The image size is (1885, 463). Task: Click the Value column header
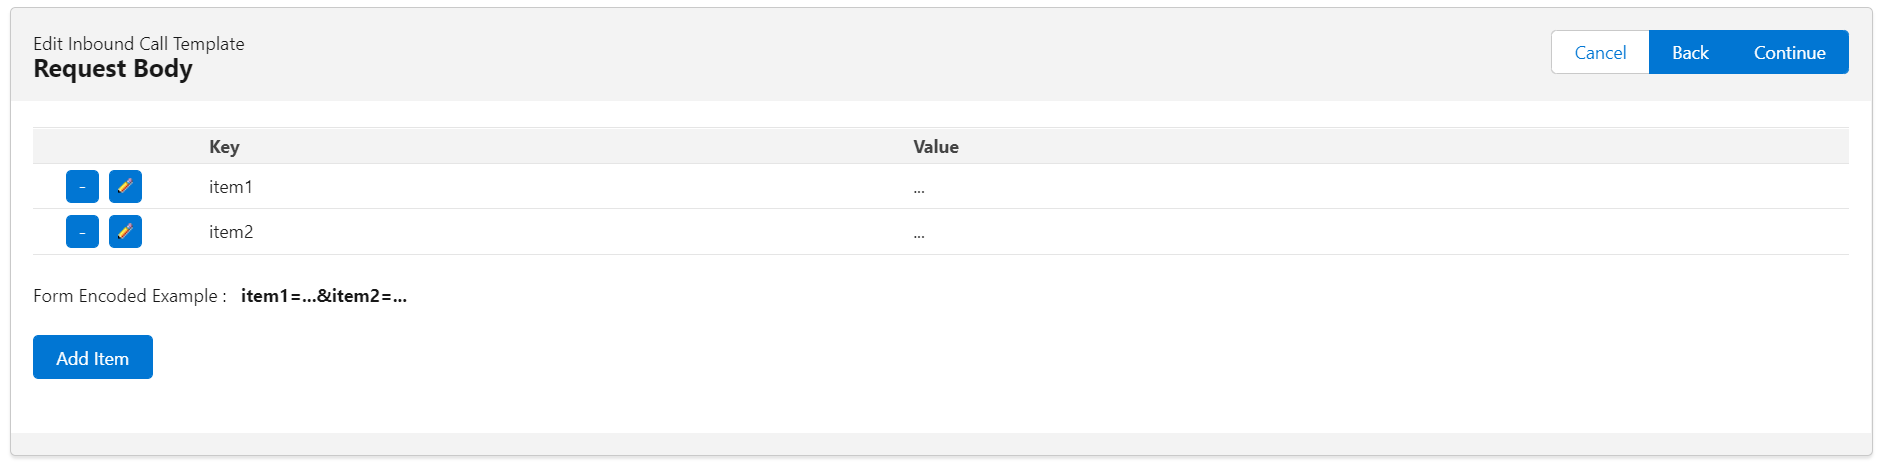tap(936, 147)
